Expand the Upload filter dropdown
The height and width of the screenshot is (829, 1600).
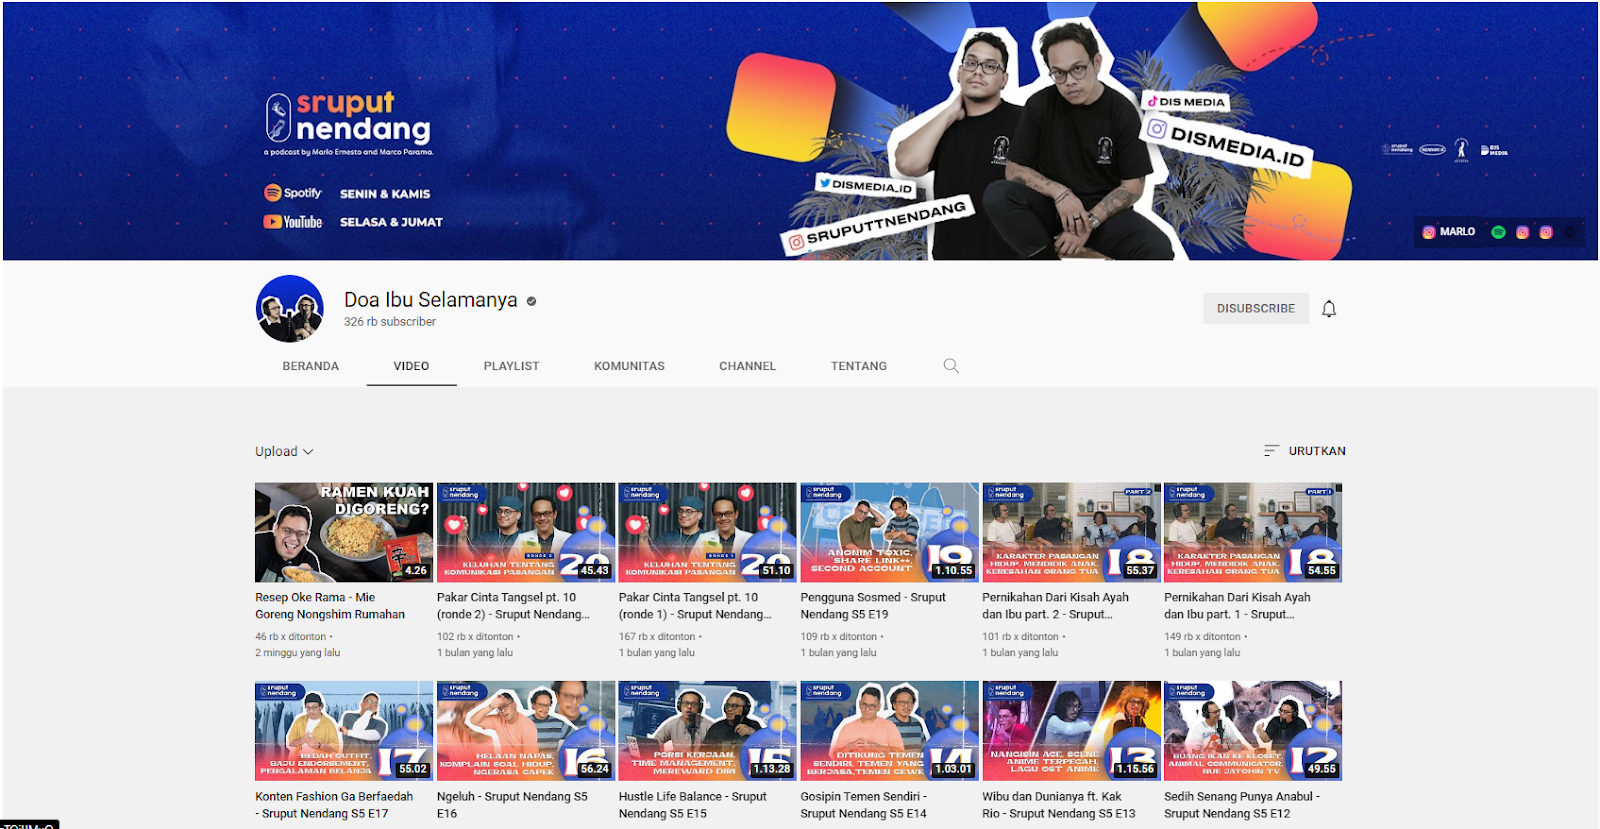284,452
